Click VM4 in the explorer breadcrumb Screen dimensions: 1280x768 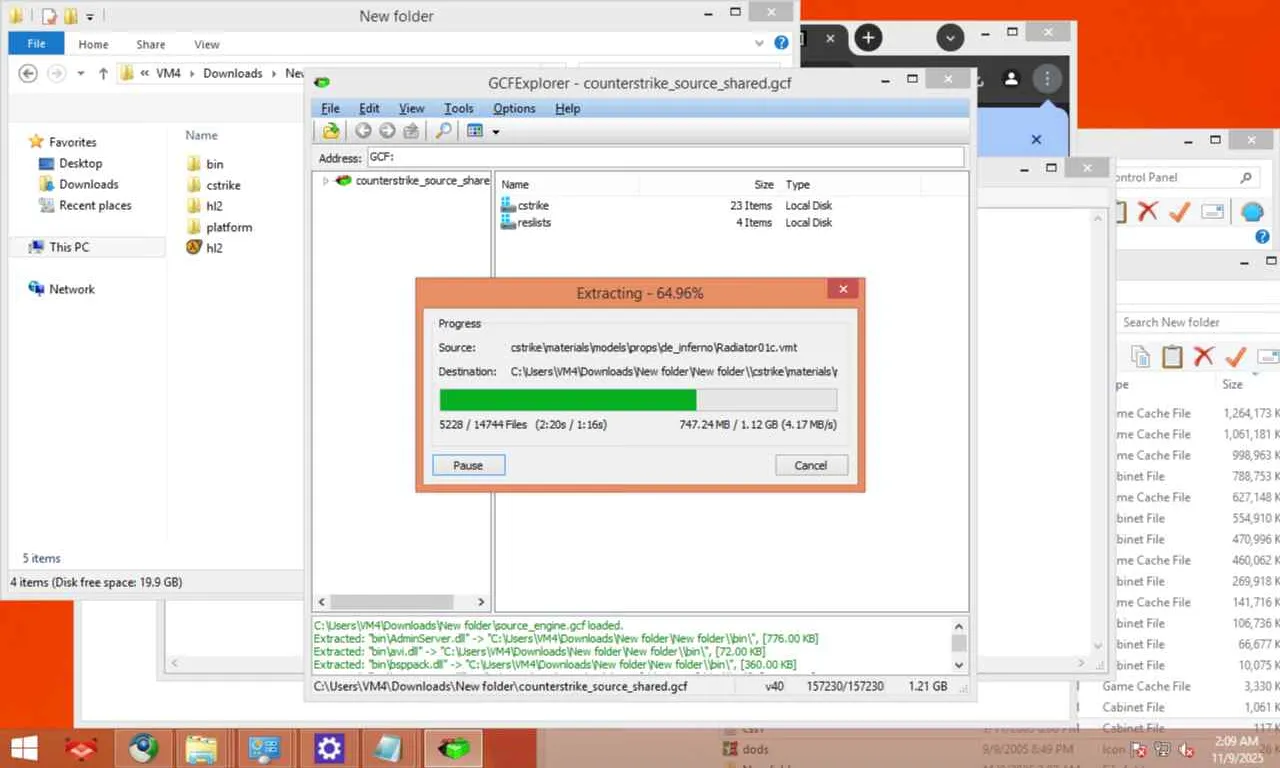click(169, 73)
